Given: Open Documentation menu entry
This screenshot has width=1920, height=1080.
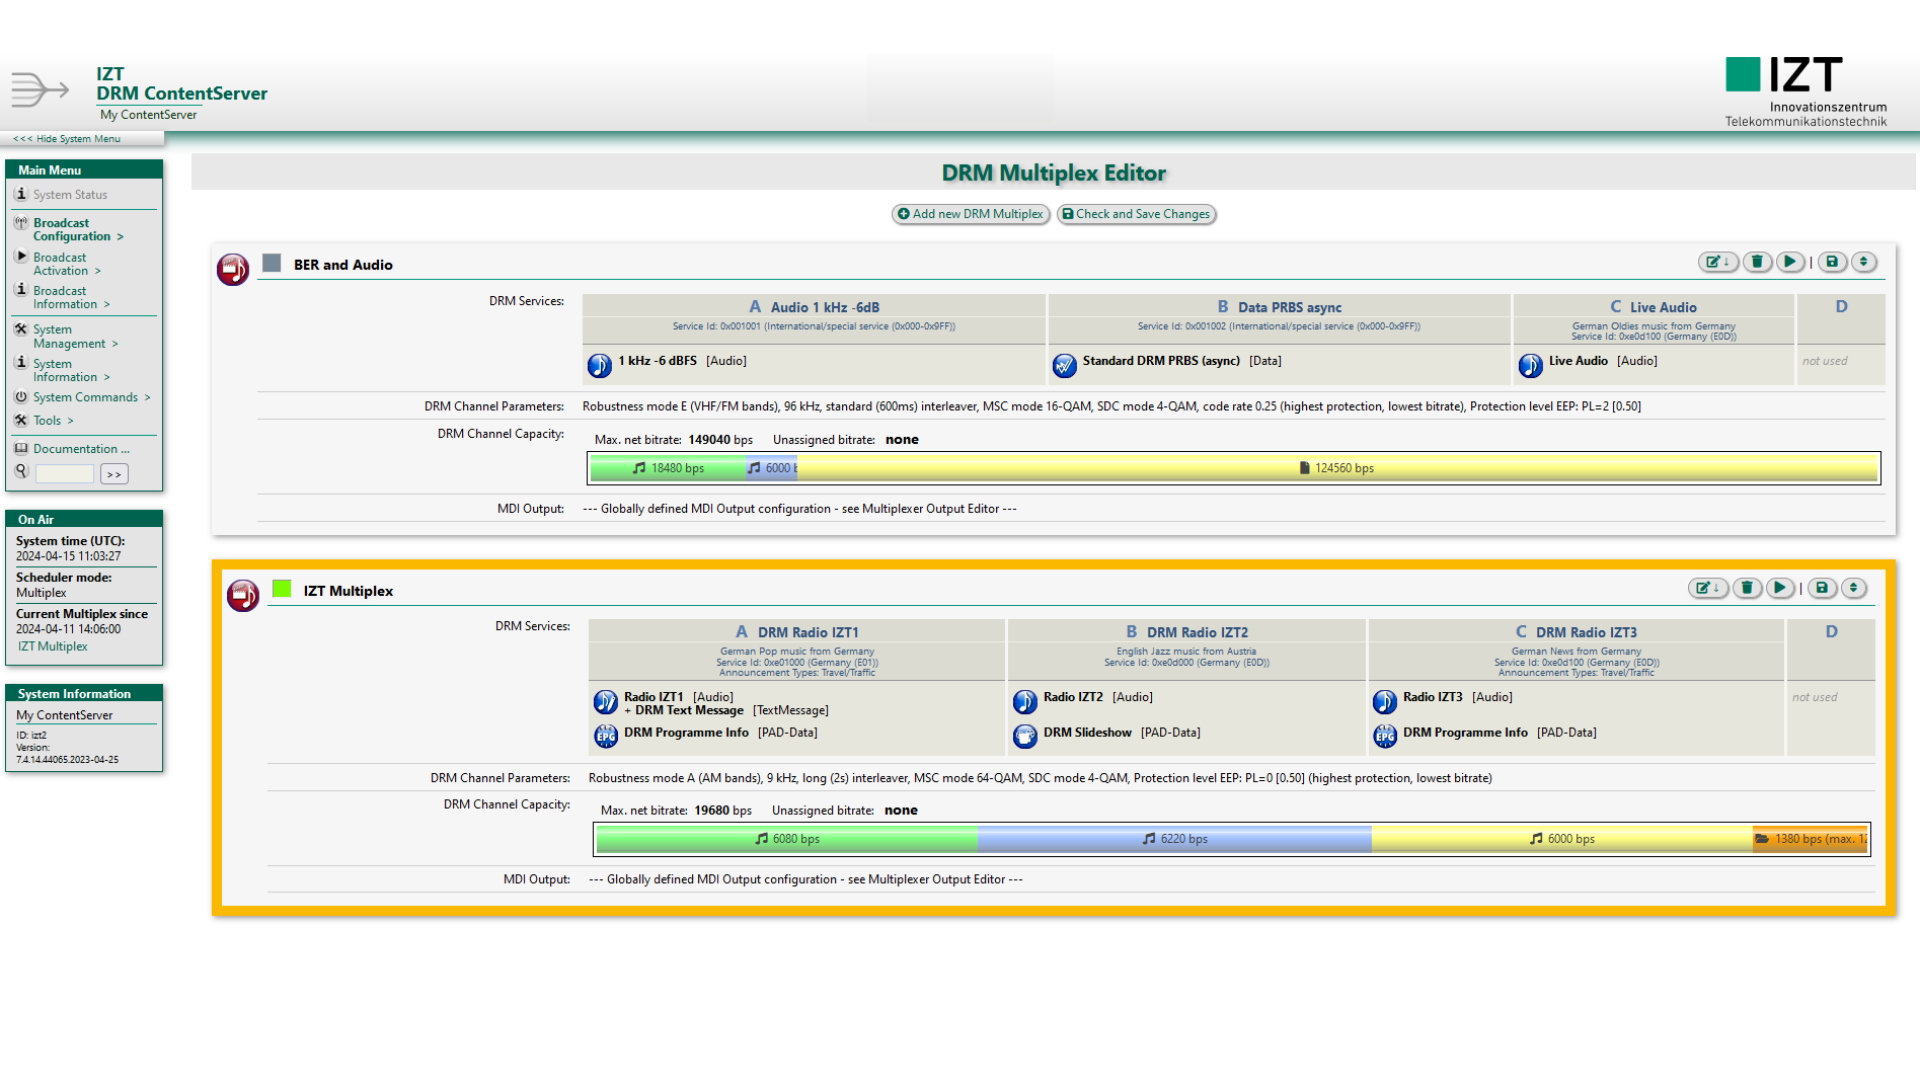Looking at the screenshot, I should tap(80, 449).
